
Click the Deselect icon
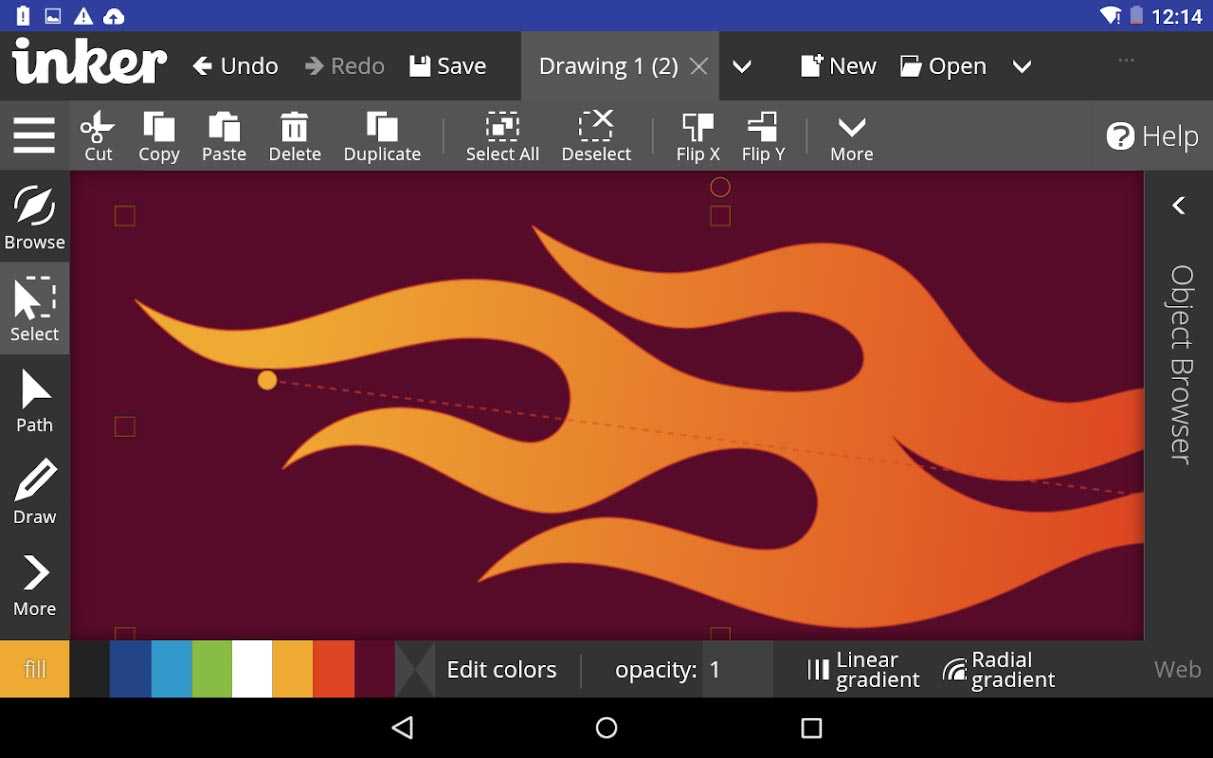(596, 128)
